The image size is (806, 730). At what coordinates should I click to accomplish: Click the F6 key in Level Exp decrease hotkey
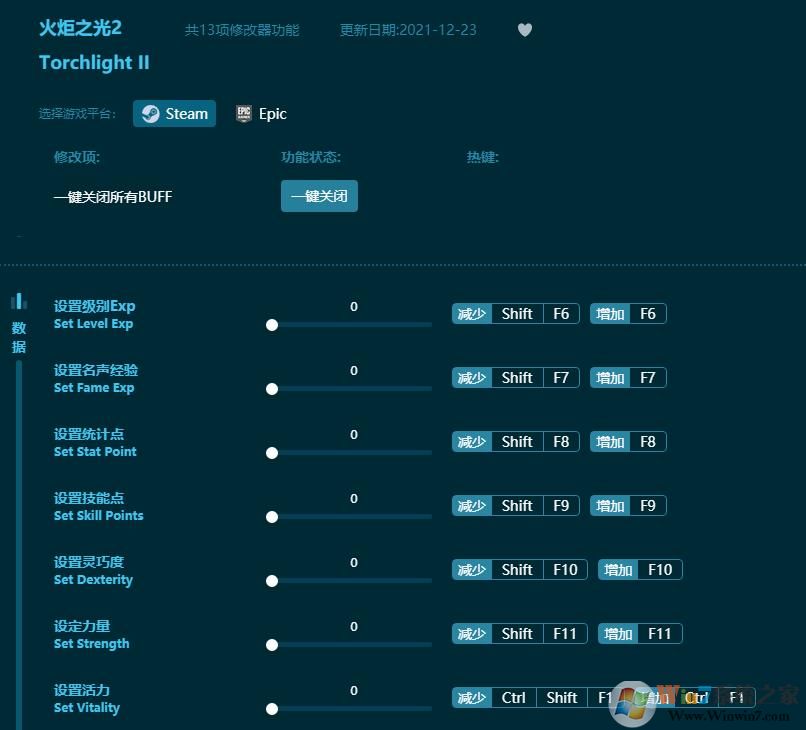(x=561, y=314)
